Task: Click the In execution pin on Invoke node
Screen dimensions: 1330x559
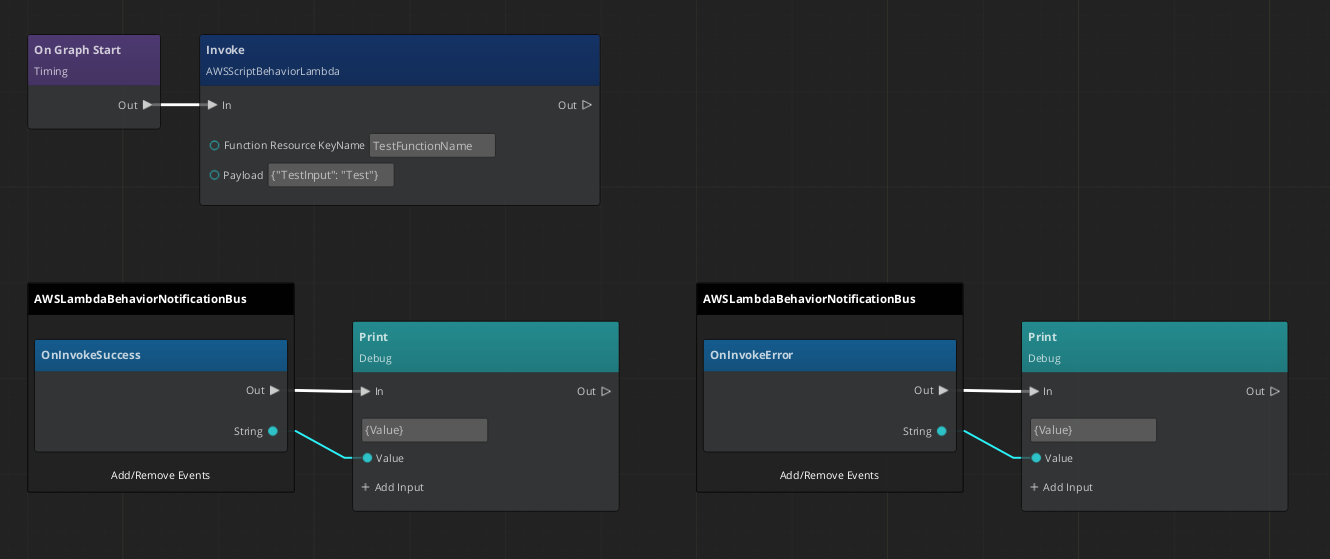Action: [211, 105]
